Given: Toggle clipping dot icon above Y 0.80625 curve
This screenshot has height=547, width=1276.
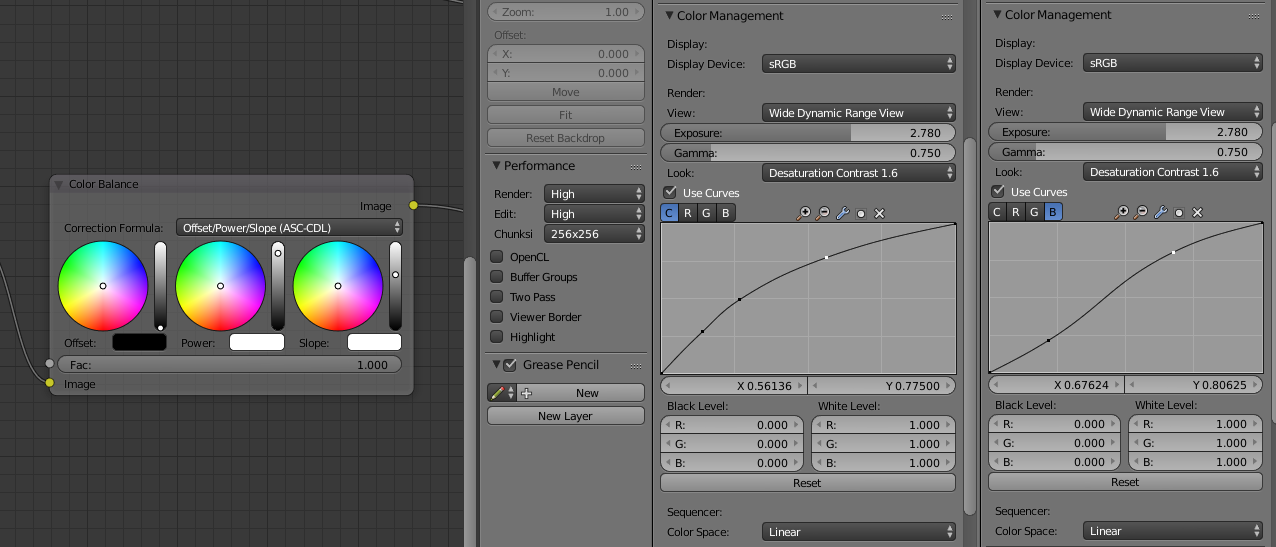Looking at the screenshot, I should (1179, 212).
